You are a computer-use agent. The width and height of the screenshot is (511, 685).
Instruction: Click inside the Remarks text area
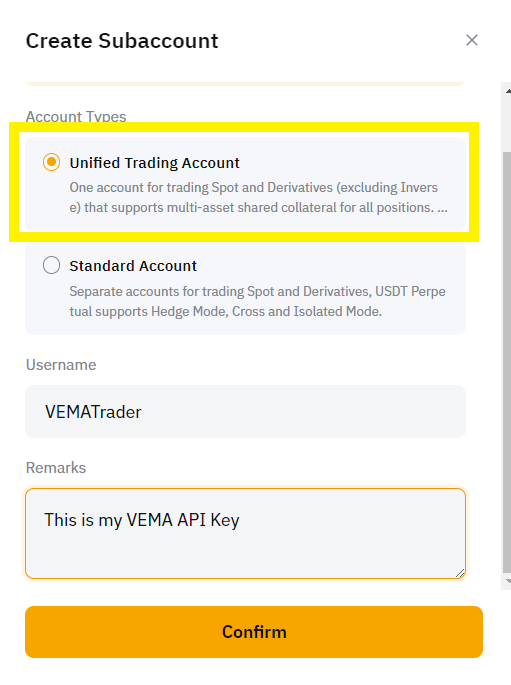[x=245, y=533]
